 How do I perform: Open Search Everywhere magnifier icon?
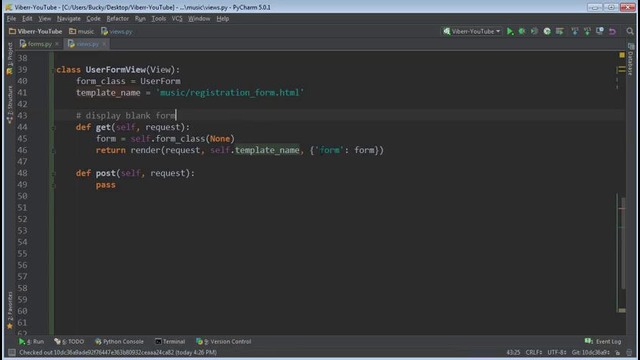(x=630, y=31)
